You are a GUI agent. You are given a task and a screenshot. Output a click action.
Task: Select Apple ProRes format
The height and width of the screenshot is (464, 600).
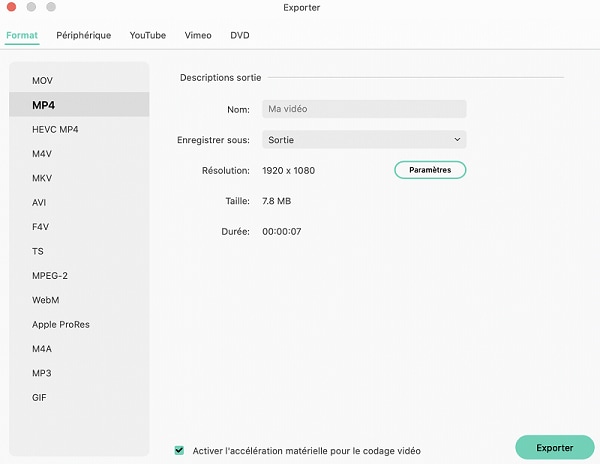79,324
